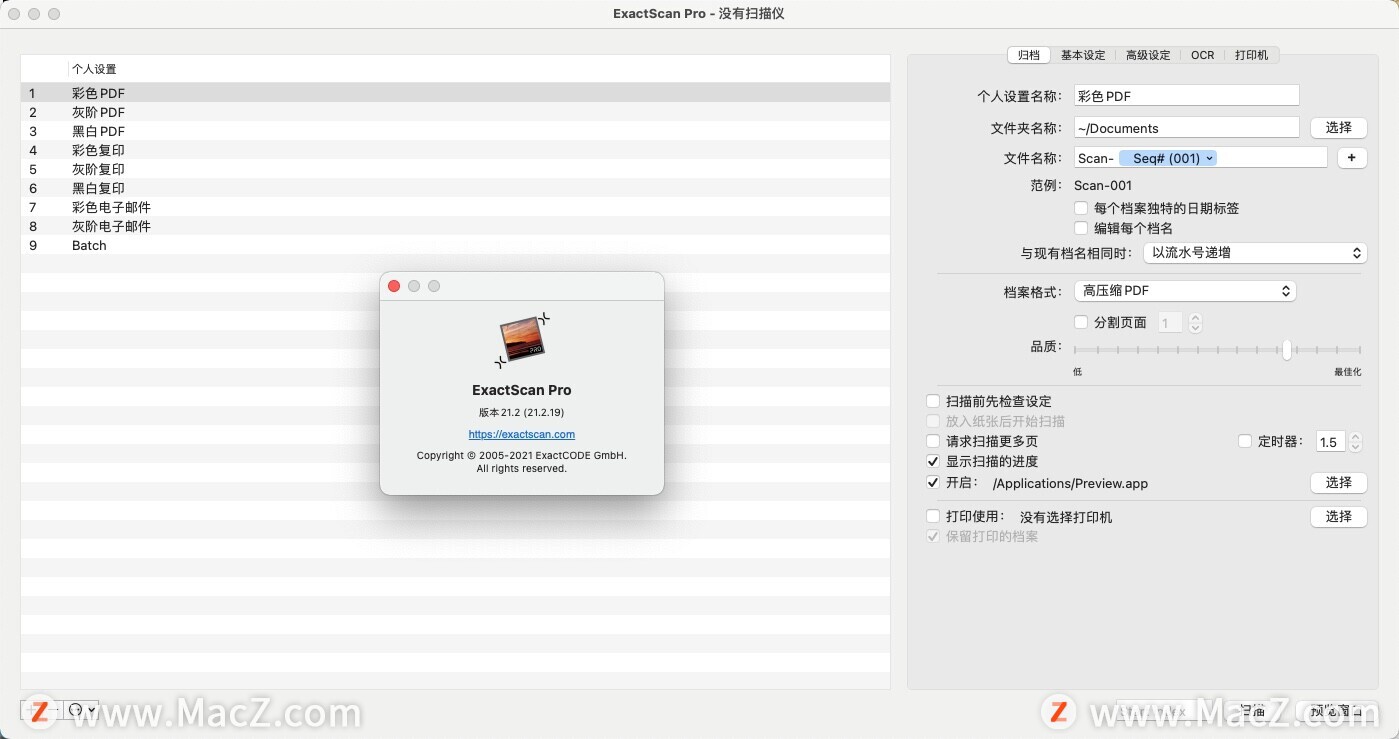Click 选择 button next to folder name

(1339, 127)
